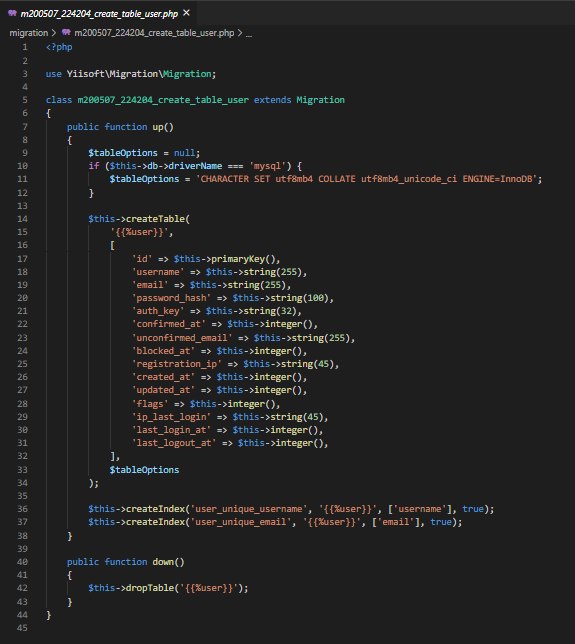The height and width of the screenshot is (644, 575).
Task: Click 'driverName' in the if condition
Action: [196, 166]
